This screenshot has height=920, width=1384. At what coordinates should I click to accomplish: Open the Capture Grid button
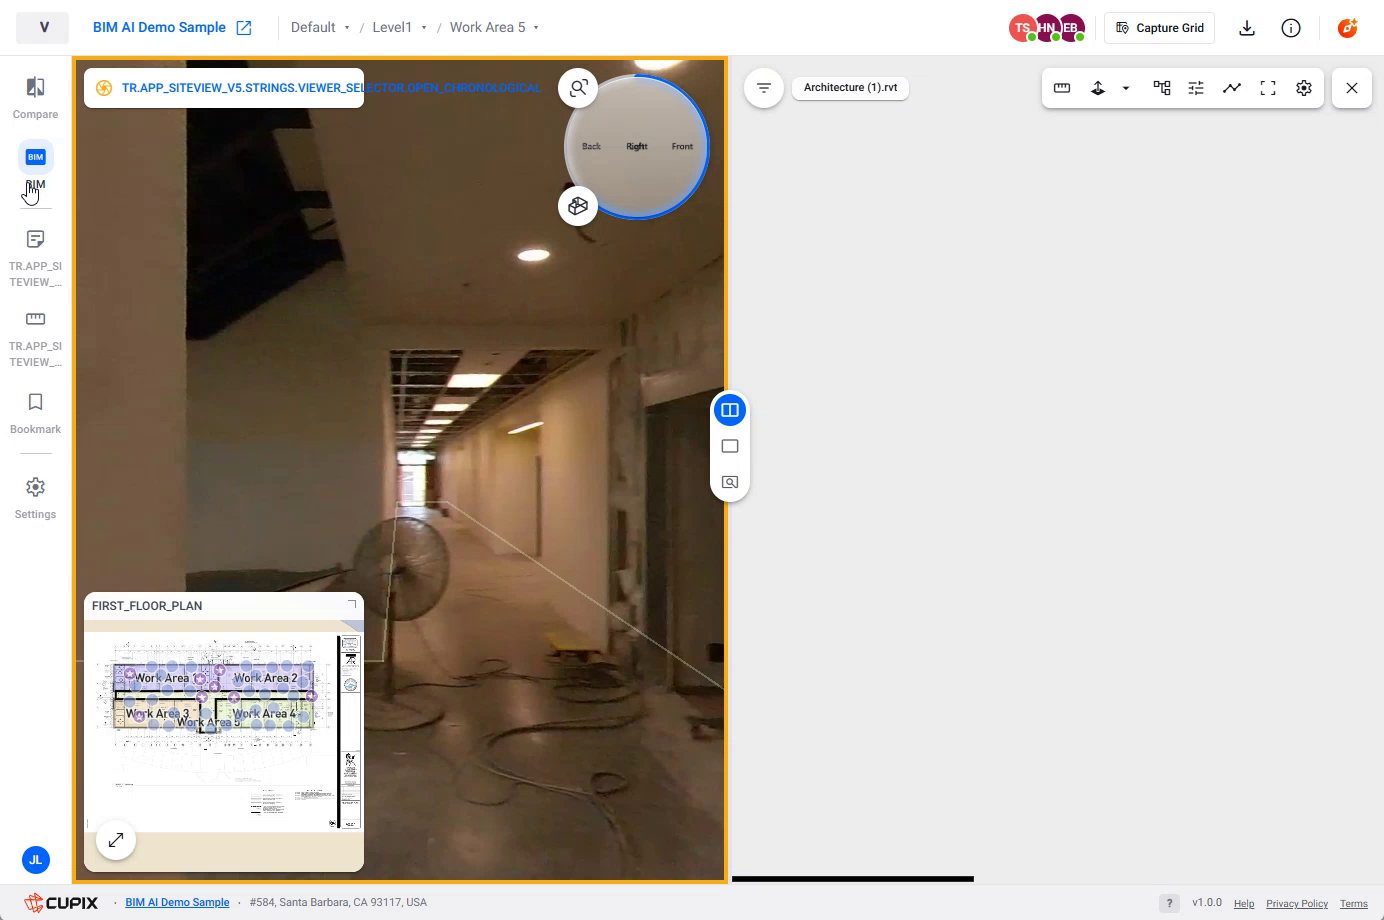pyautogui.click(x=1159, y=28)
